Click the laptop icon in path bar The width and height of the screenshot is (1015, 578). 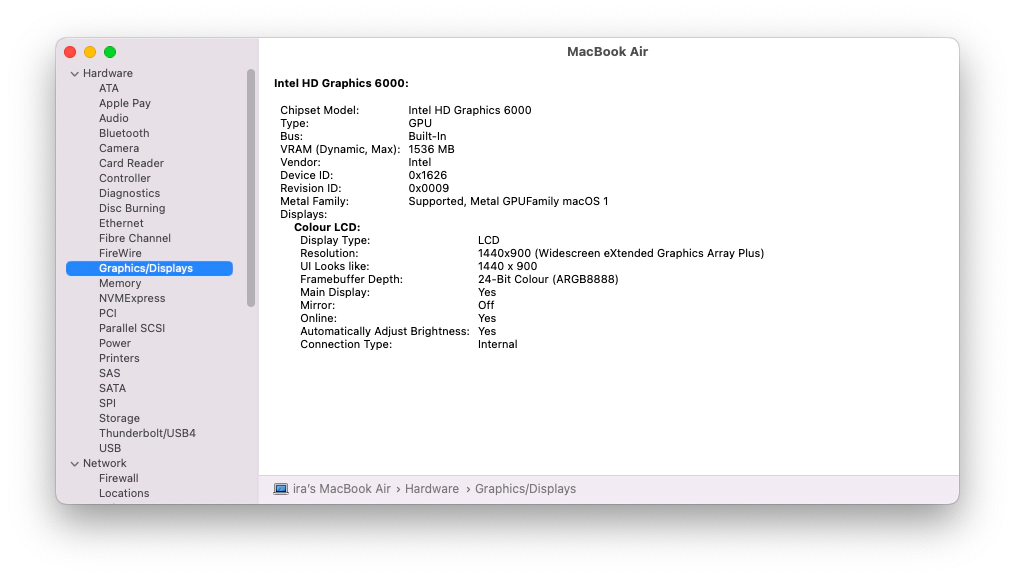280,489
